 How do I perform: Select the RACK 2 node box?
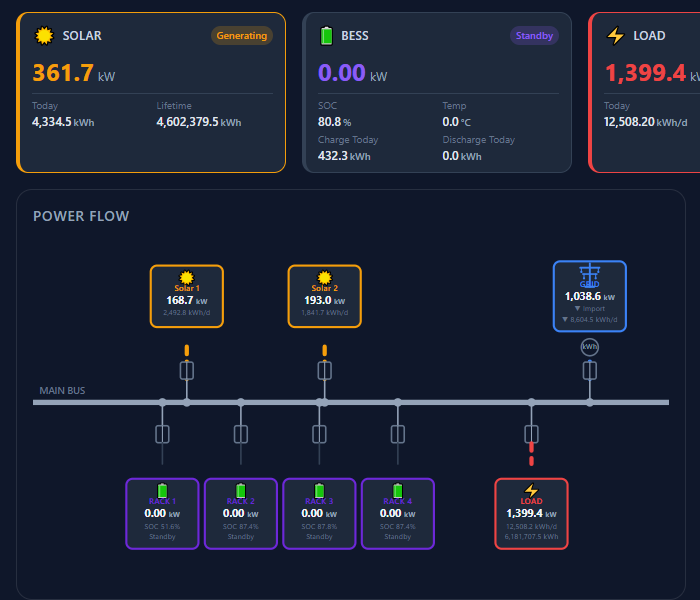pyautogui.click(x=241, y=514)
